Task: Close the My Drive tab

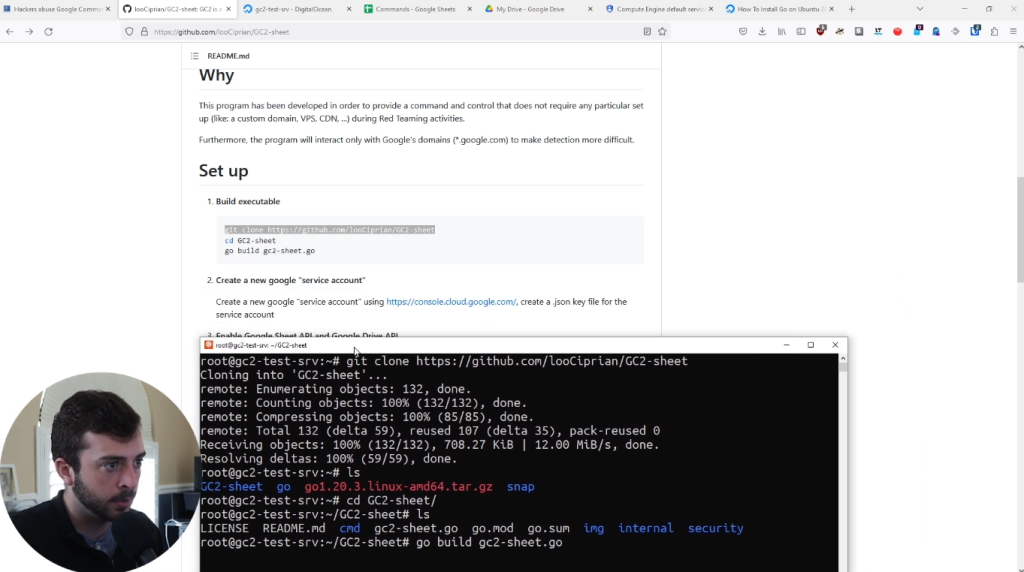Action: (590, 9)
